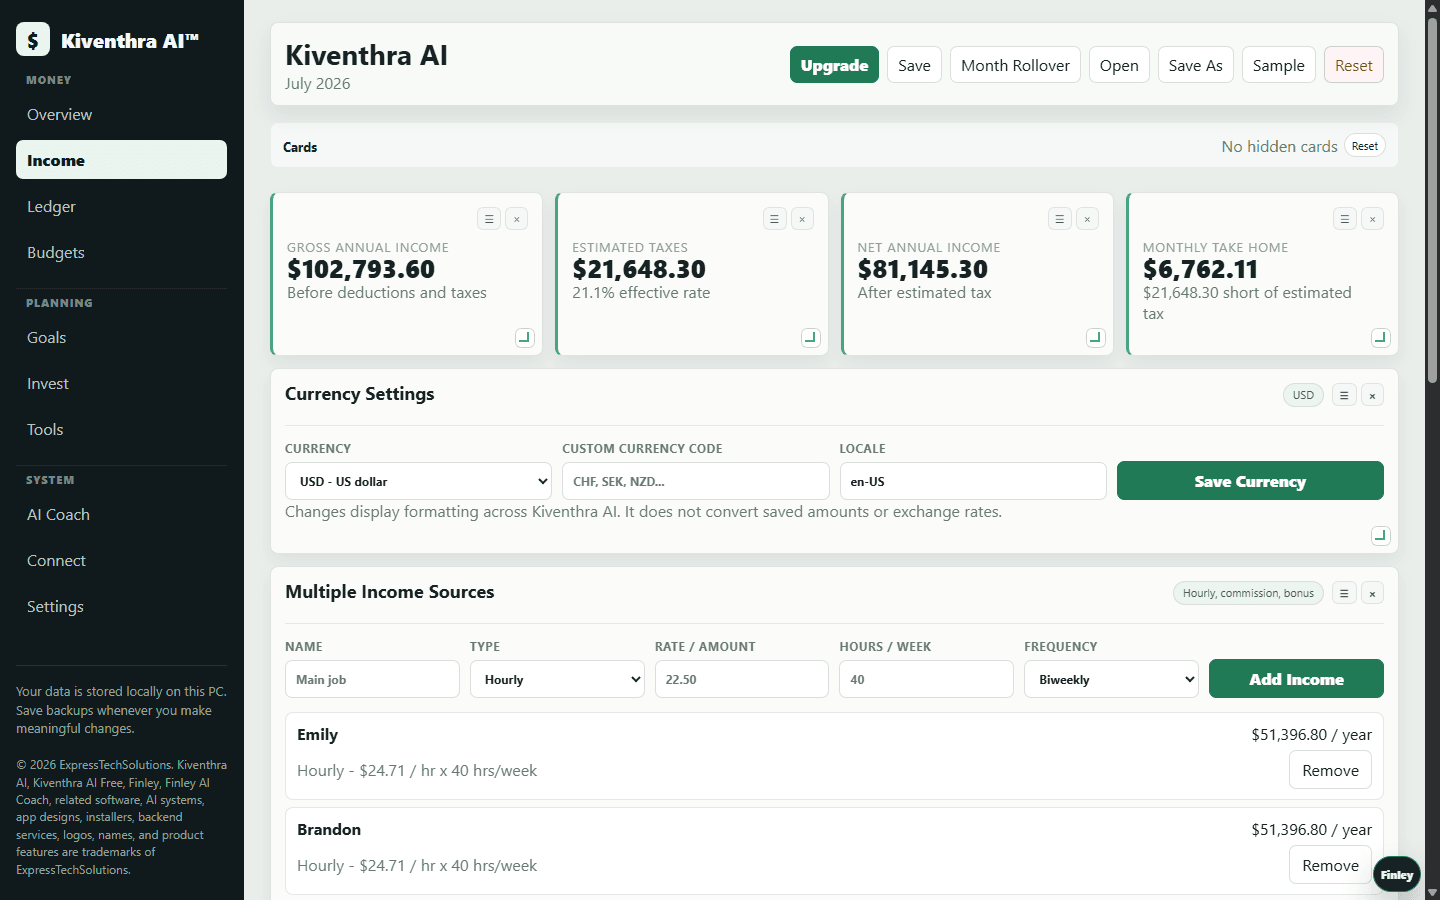Screen dimensions: 1440x900
Task: Open menu icon on Gross Annual Income card
Action: pyautogui.click(x=489, y=219)
